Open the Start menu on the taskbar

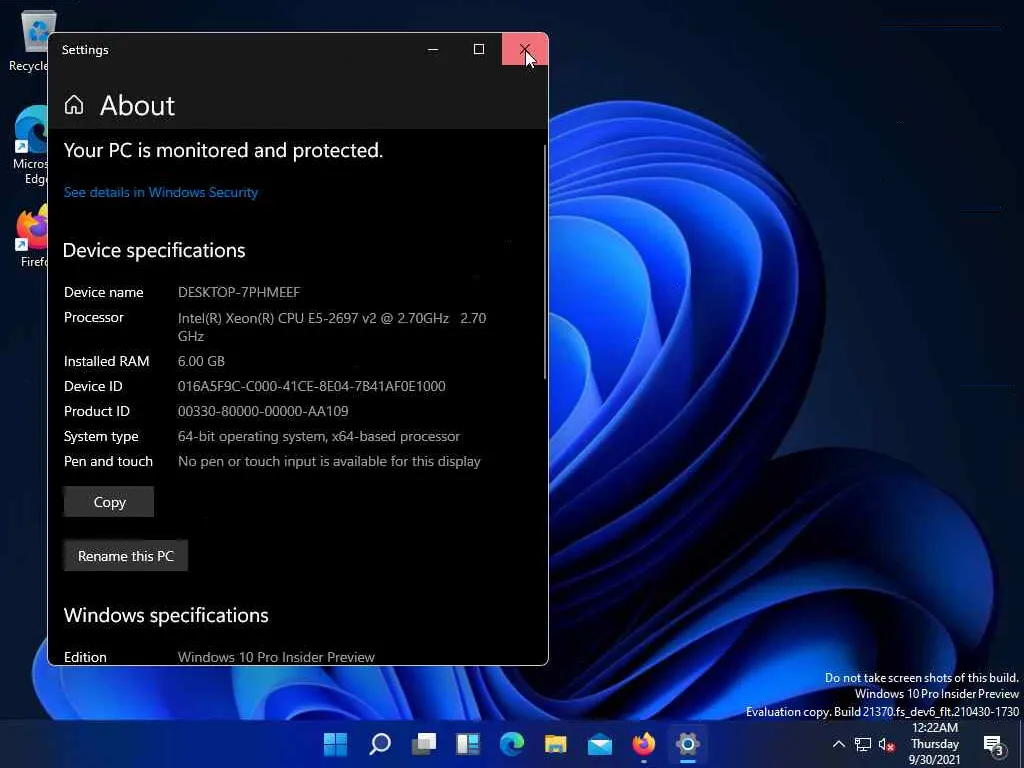pos(336,743)
